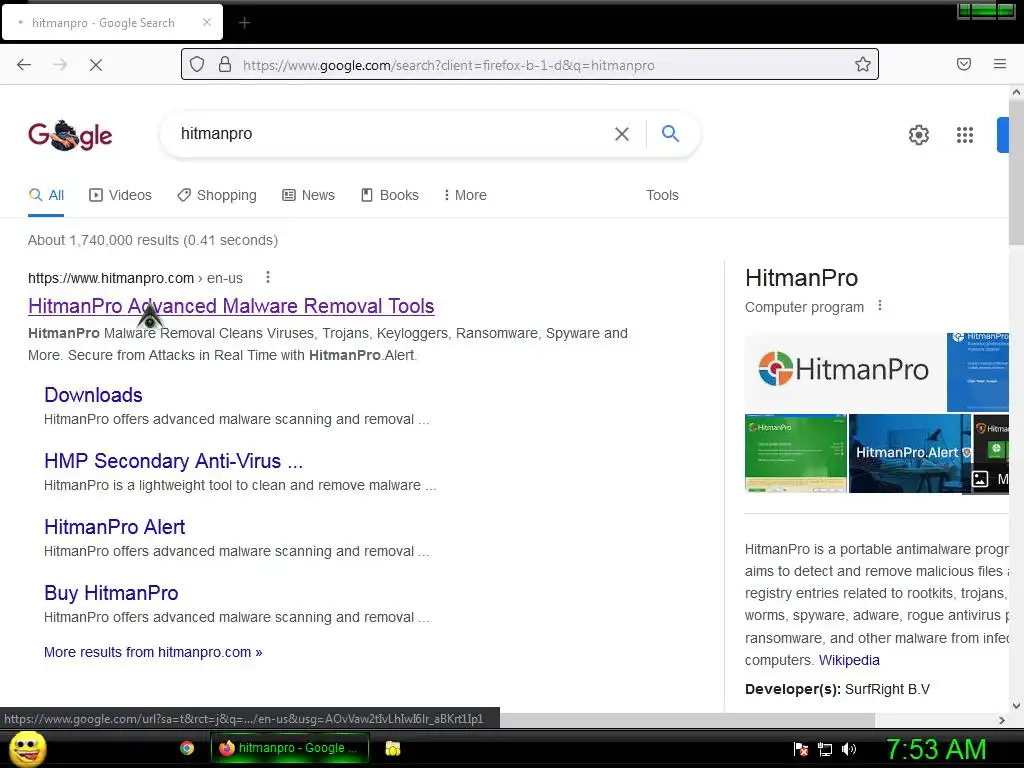Open options dots next to hitmanpro.com result

[268, 278]
